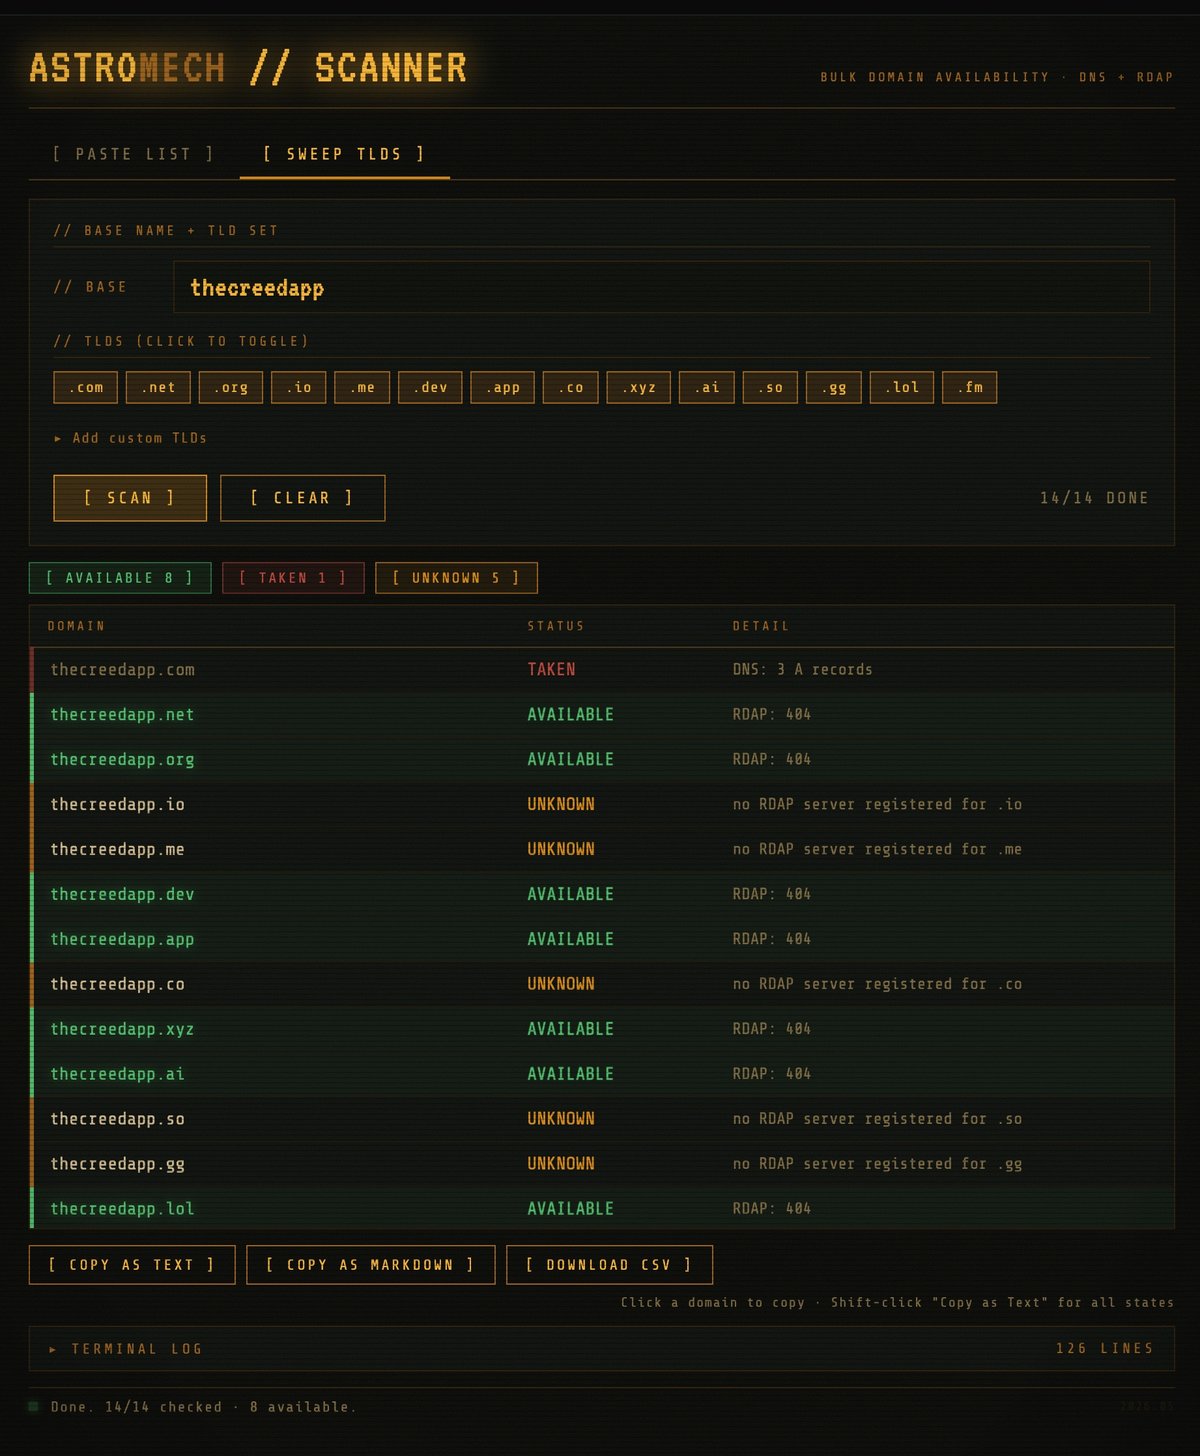Click the Copy as Text button
Screen dimensions: 1200x1456
pos(132,1265)
